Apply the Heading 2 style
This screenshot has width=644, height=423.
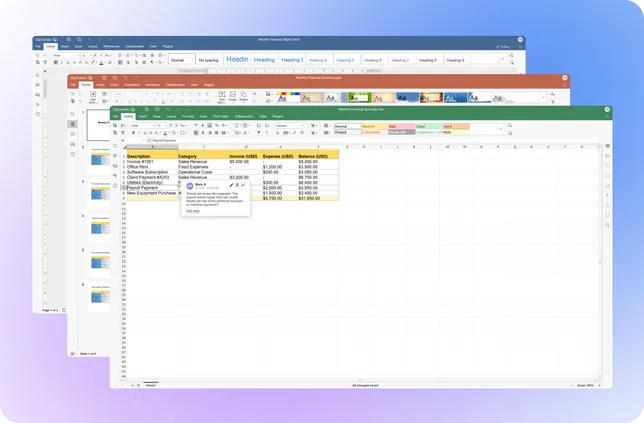(x=291, y=60)
